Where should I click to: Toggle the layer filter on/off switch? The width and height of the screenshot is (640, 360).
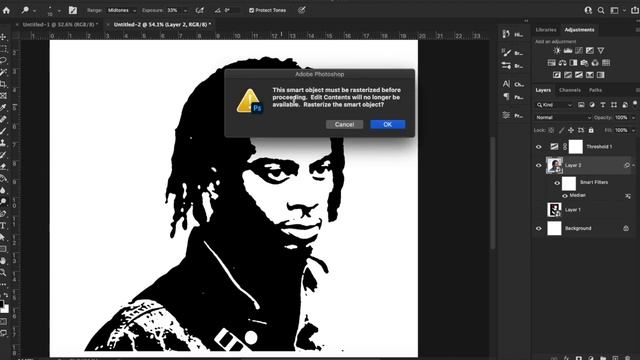(x=635, y=104)
